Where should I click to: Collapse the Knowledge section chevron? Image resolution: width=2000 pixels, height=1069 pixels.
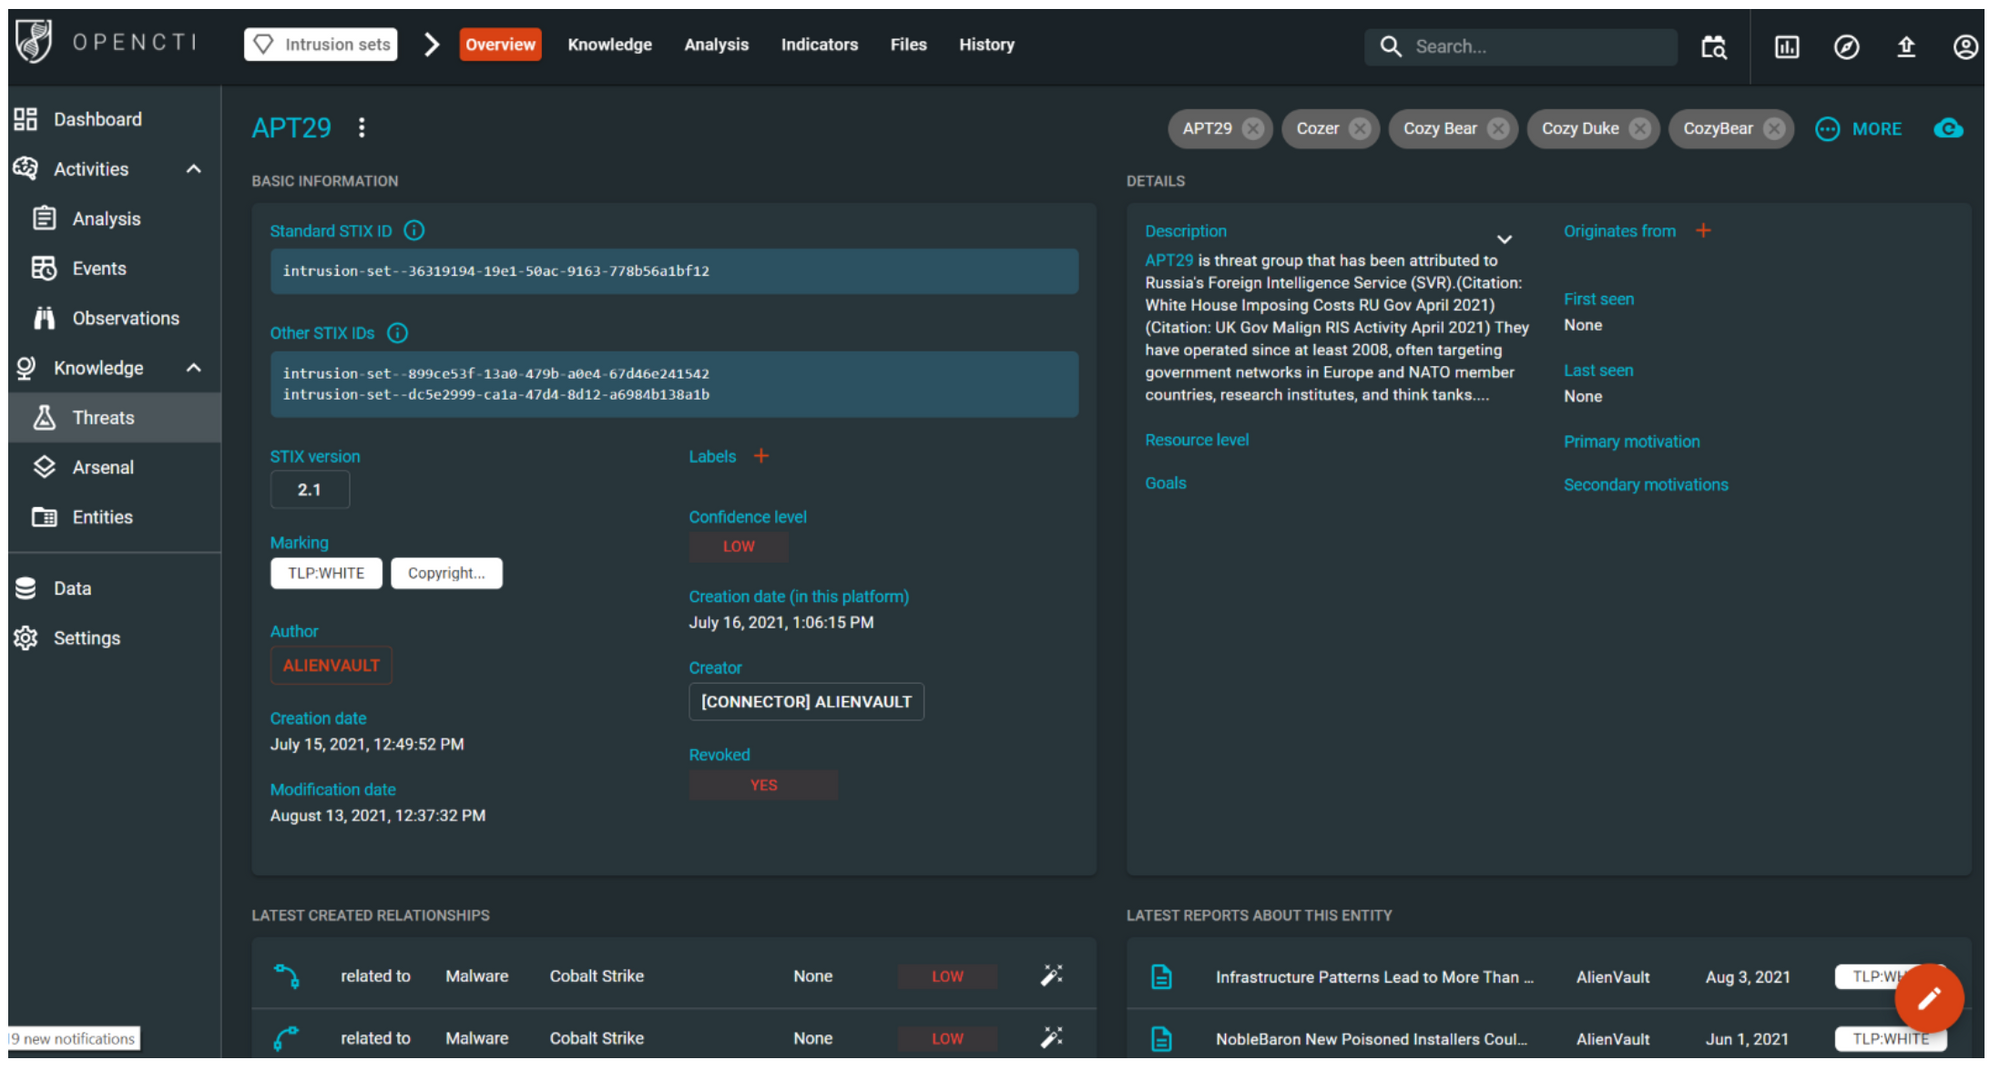click(194, 368)
